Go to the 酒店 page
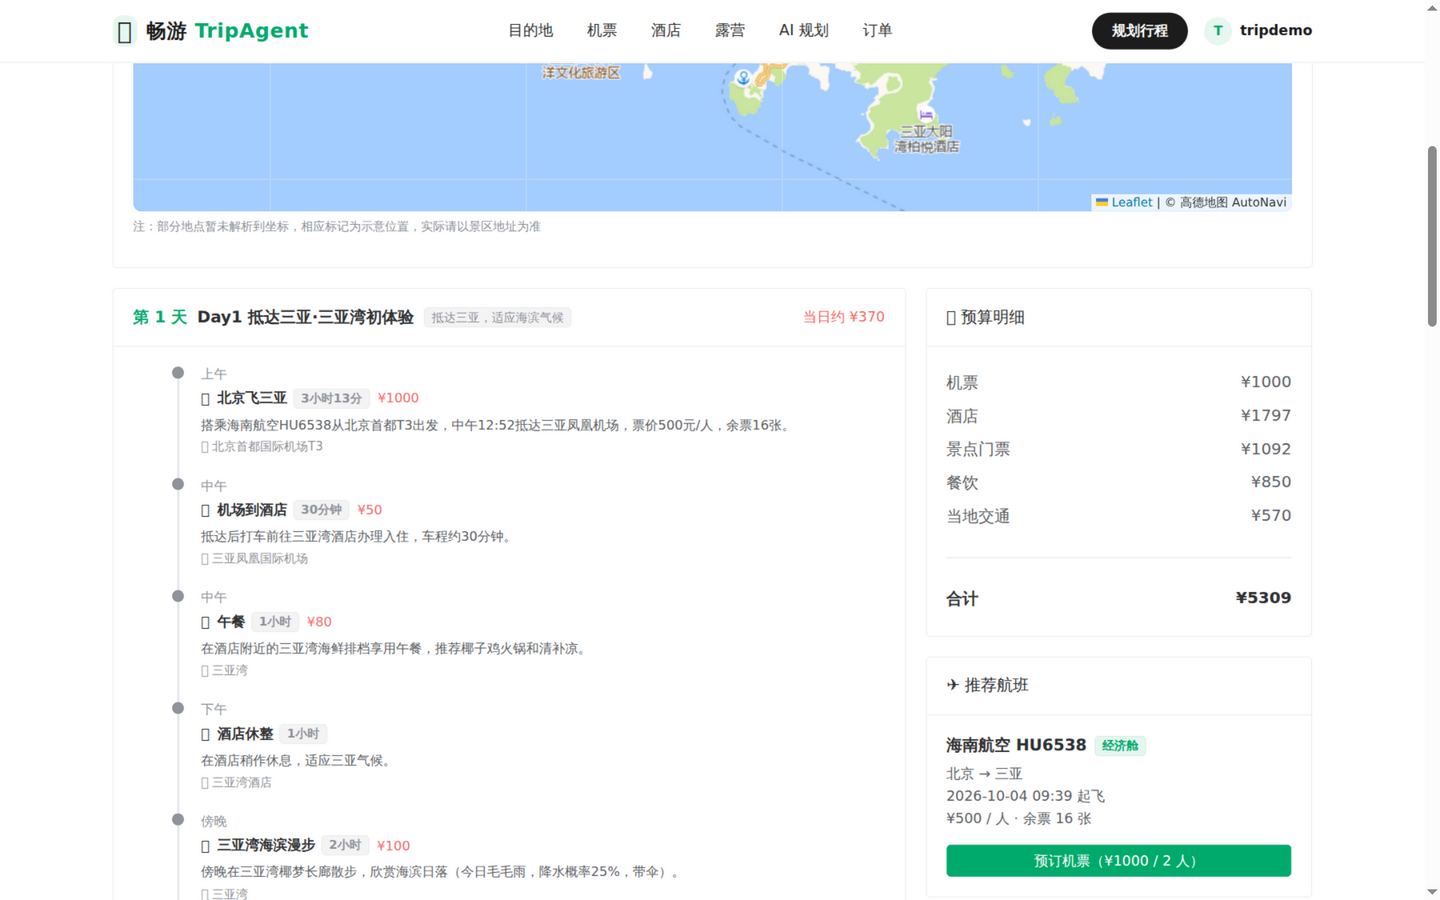This screenshot has width=1440, height=900. pos(666,31)
